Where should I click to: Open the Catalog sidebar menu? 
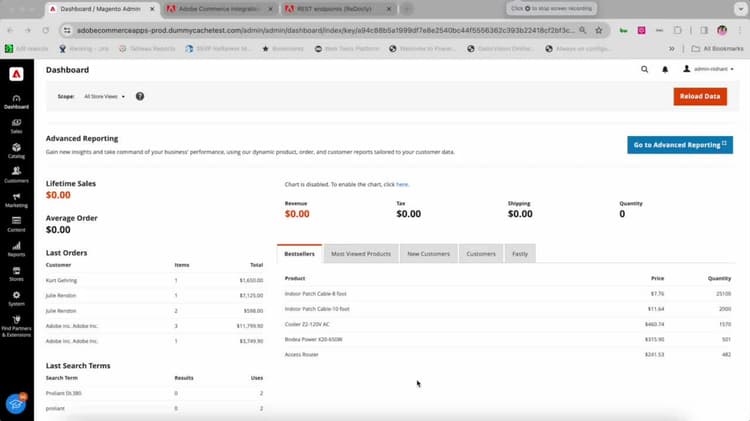pos(16,151)
